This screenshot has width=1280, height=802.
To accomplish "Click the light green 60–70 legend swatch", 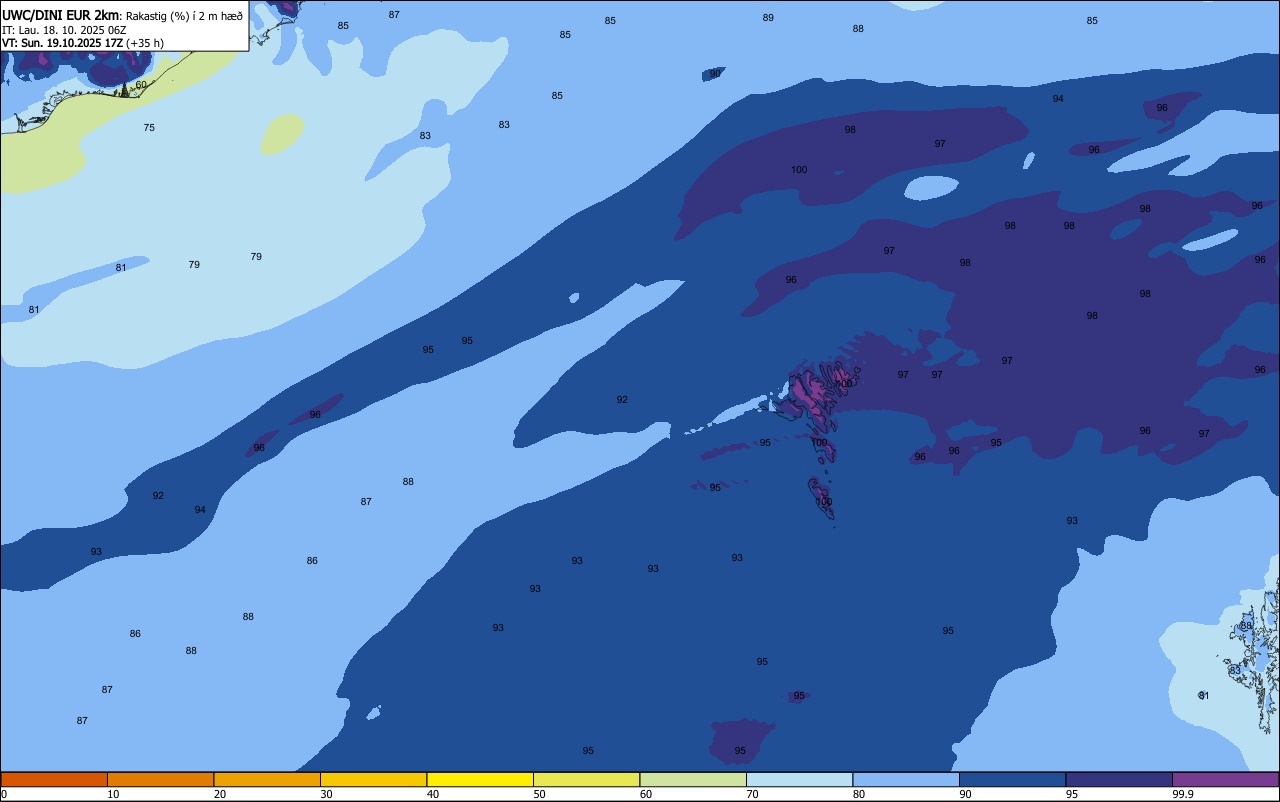I will (x=693, y=779).
